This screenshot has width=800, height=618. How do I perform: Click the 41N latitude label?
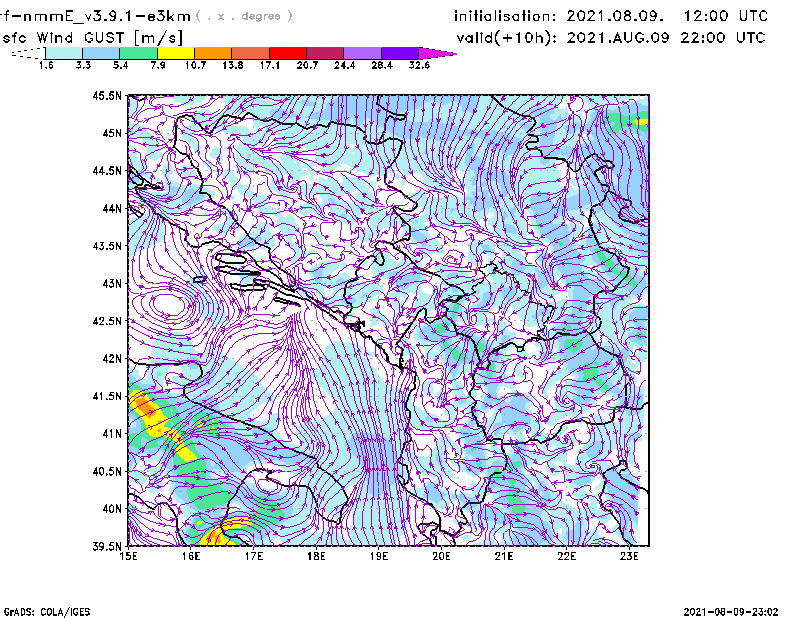(x=112, y=434)
